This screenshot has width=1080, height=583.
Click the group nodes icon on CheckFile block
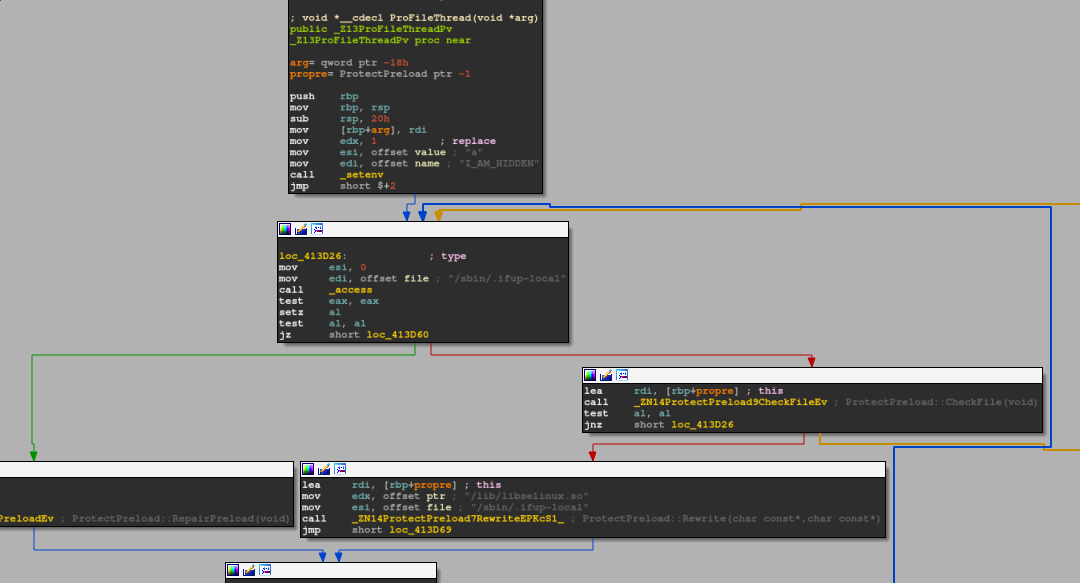(622, 375)
